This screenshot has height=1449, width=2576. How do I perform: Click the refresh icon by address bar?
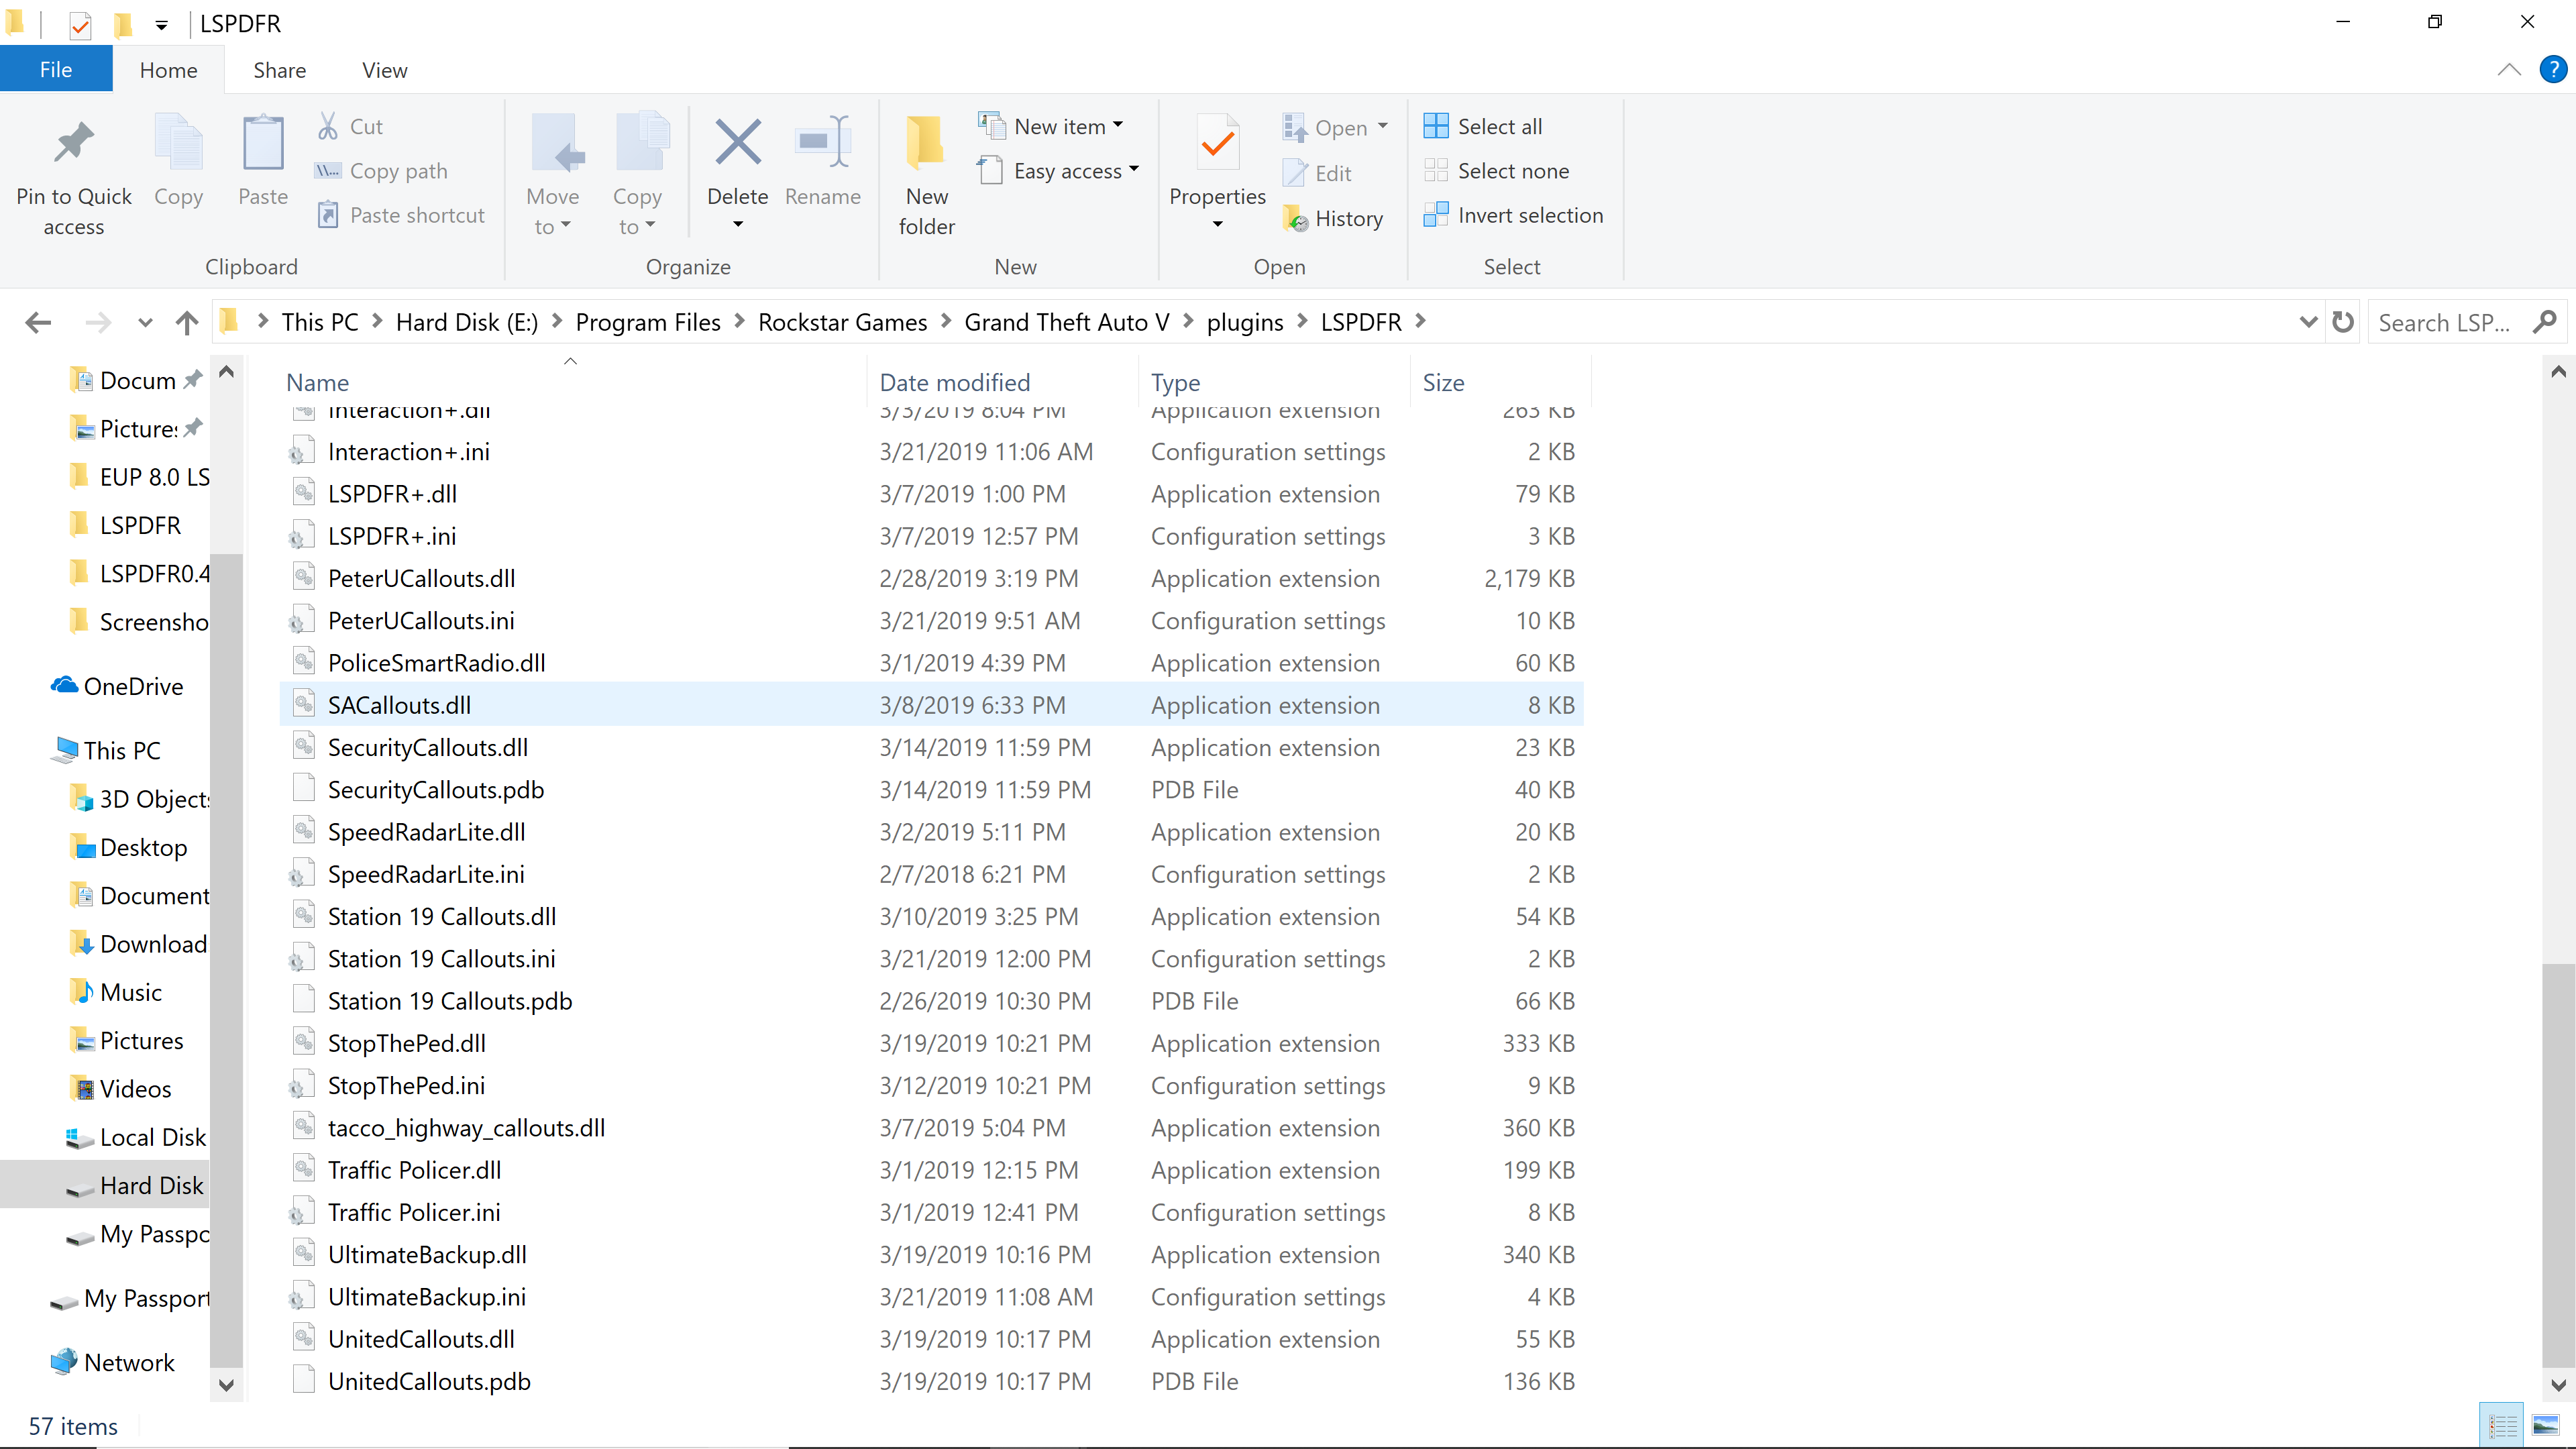(2343, 322)
